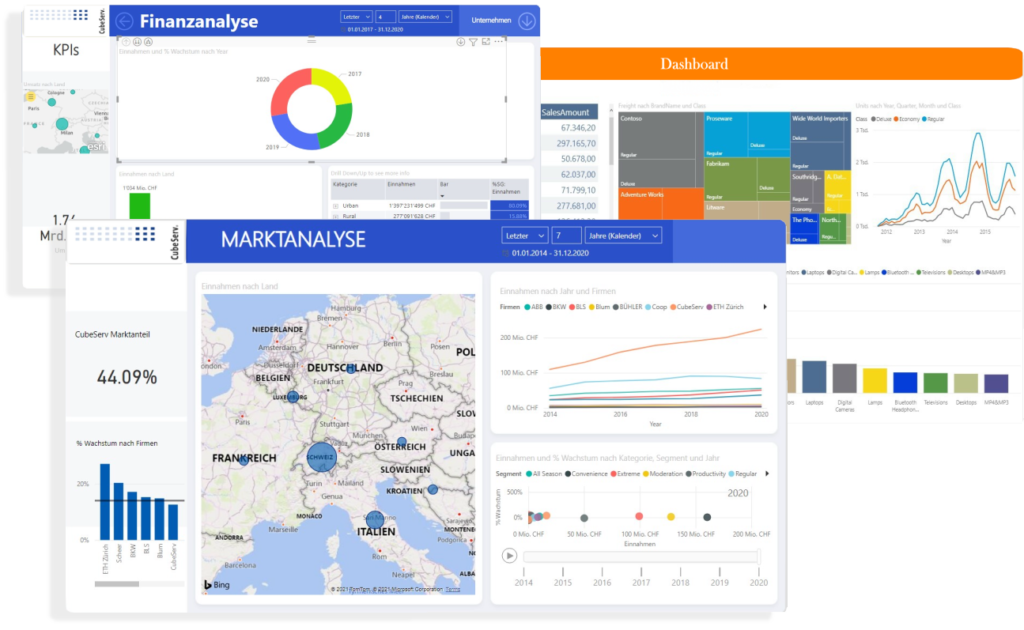Enable drill-down mode icon on donut visual
Viewport: 1024px width, 630px height.
coord(460,42)
